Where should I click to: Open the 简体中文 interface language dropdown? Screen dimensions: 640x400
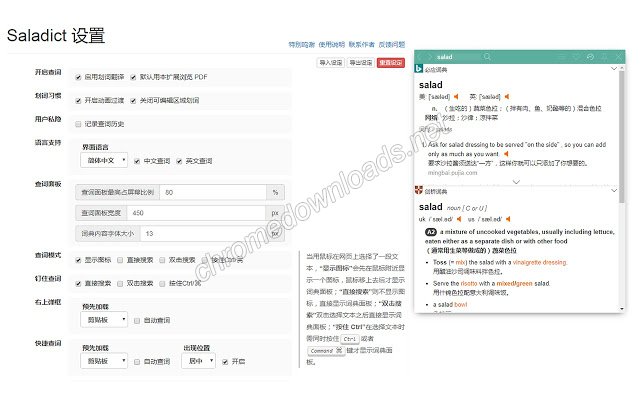tap(104, 160)
